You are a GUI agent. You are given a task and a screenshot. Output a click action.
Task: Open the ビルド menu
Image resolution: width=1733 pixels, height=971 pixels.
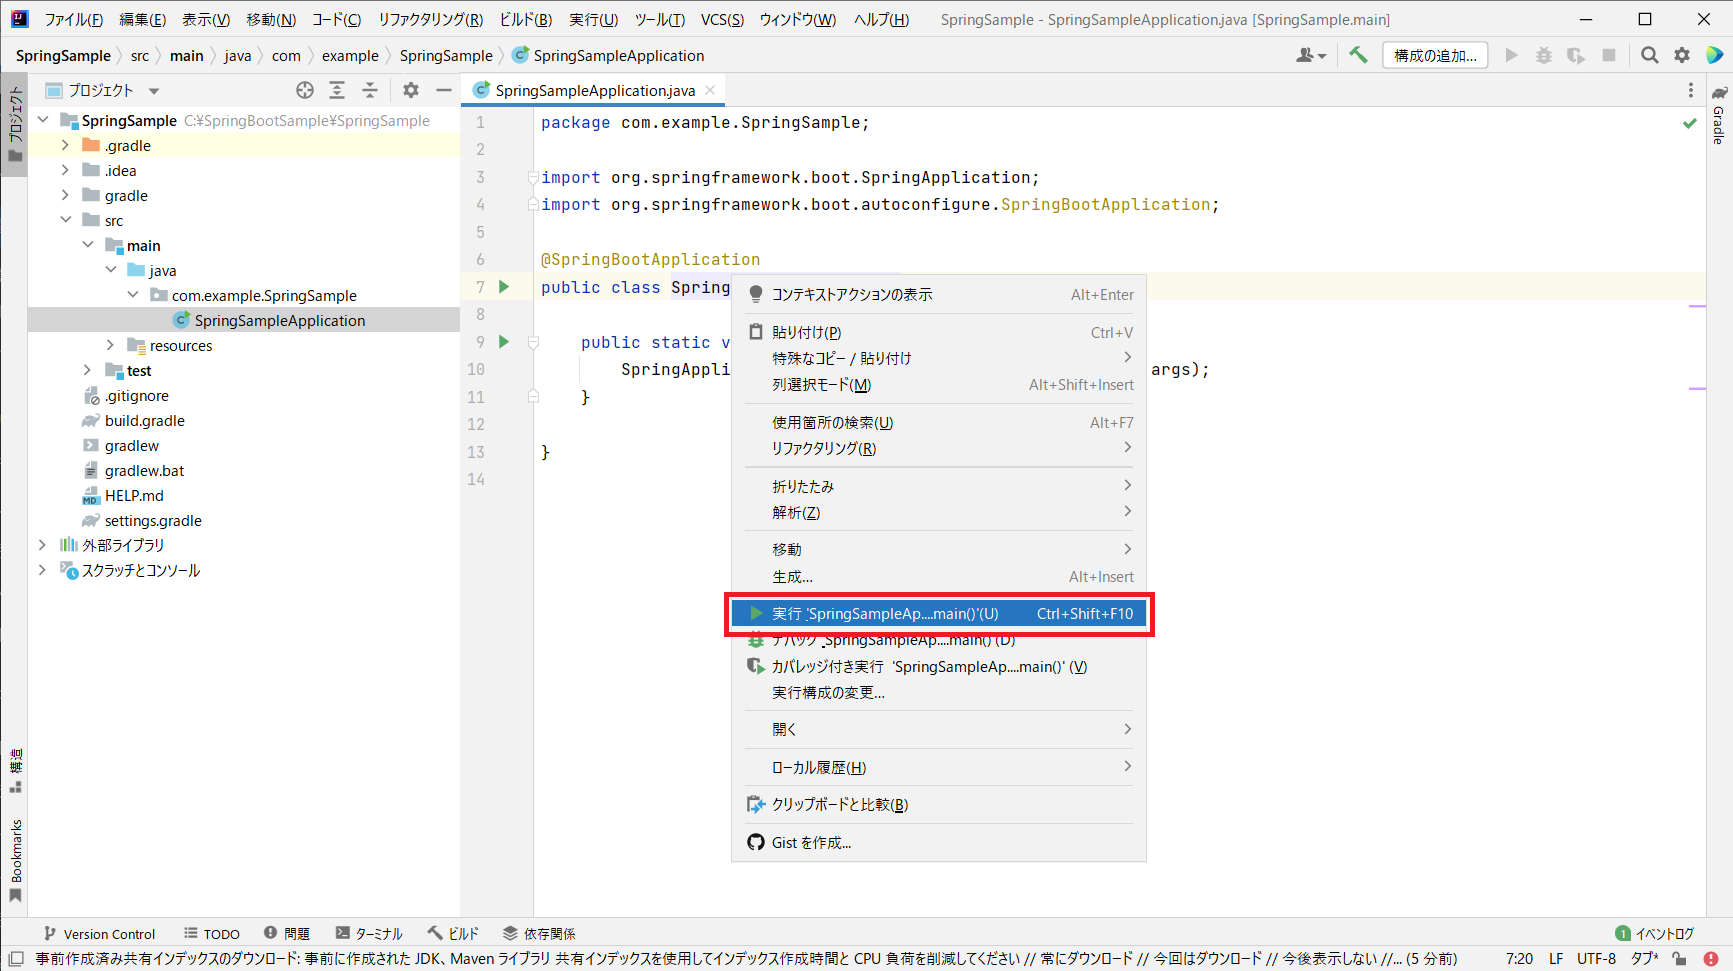point(525,19)
